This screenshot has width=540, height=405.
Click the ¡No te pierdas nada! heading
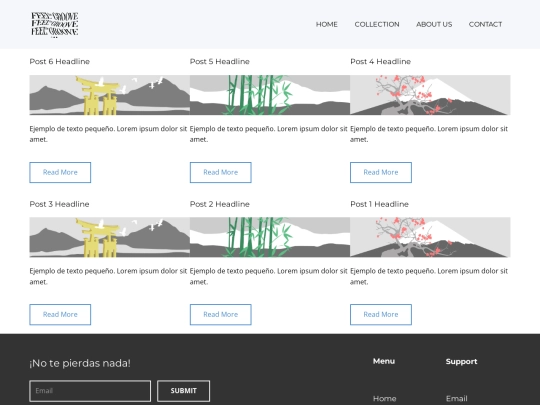80,363
